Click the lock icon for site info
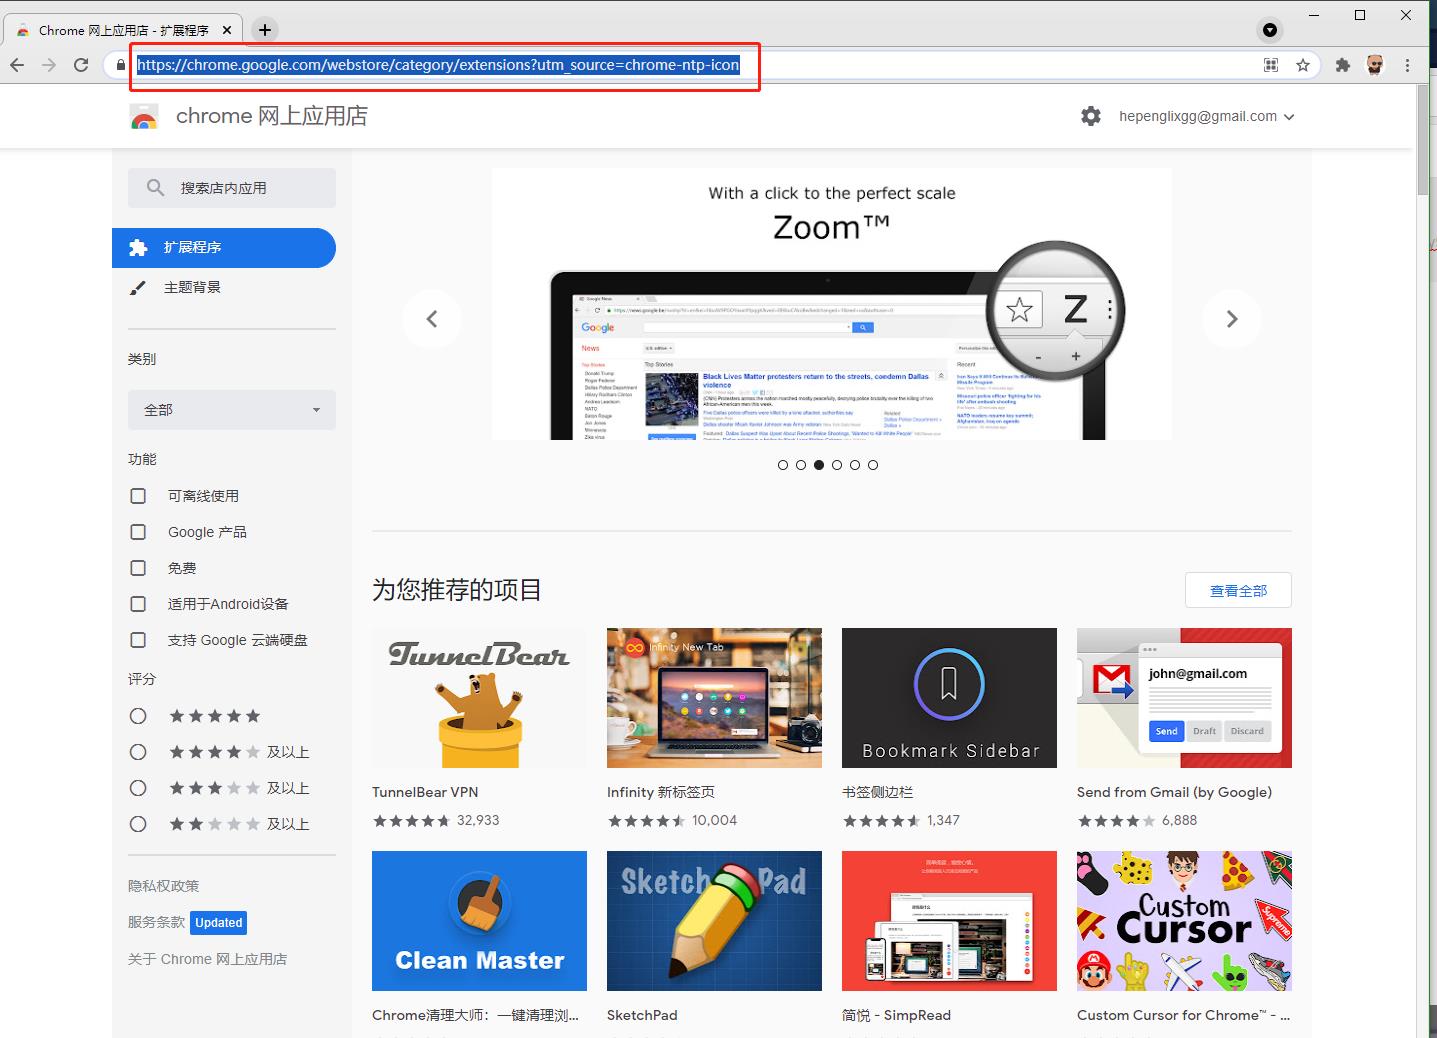Screen dimensions: 1437x1038 (121, 65)
